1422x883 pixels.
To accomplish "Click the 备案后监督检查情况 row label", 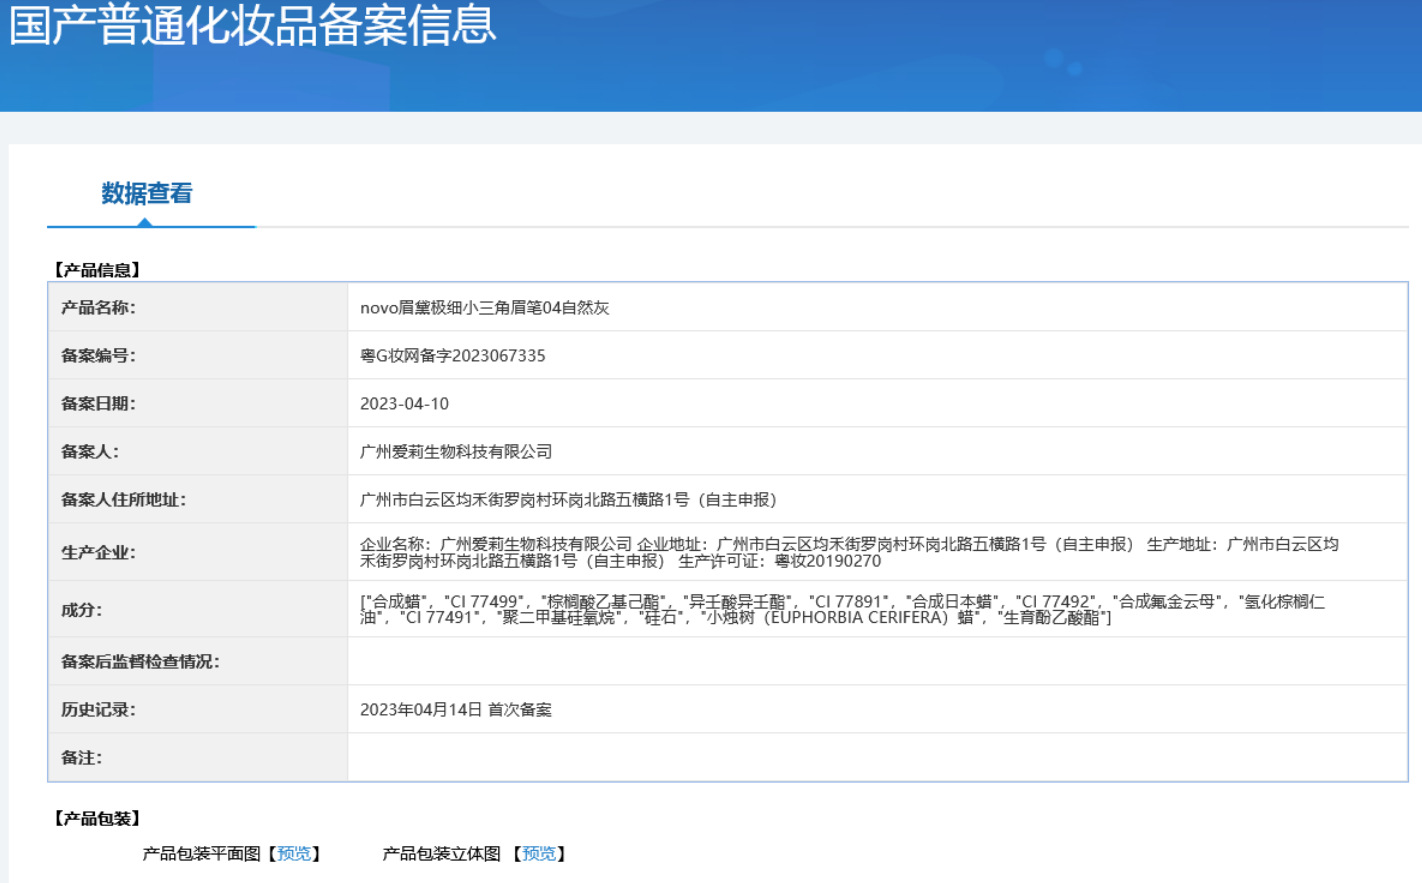I will 140,662.
